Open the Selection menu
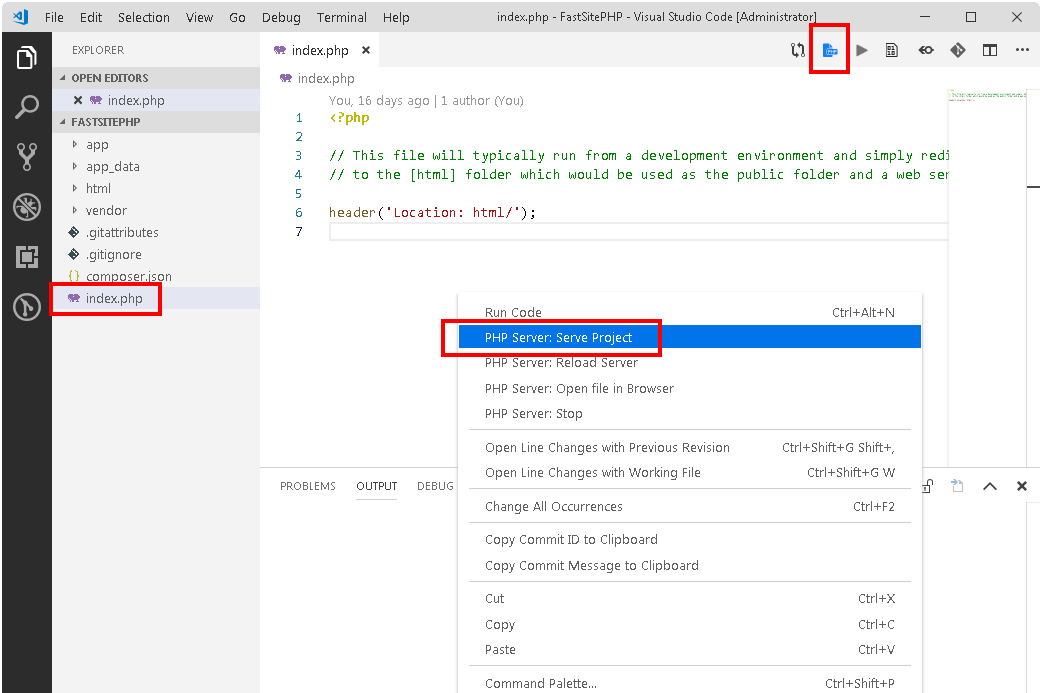 click(x=144, y=17)
